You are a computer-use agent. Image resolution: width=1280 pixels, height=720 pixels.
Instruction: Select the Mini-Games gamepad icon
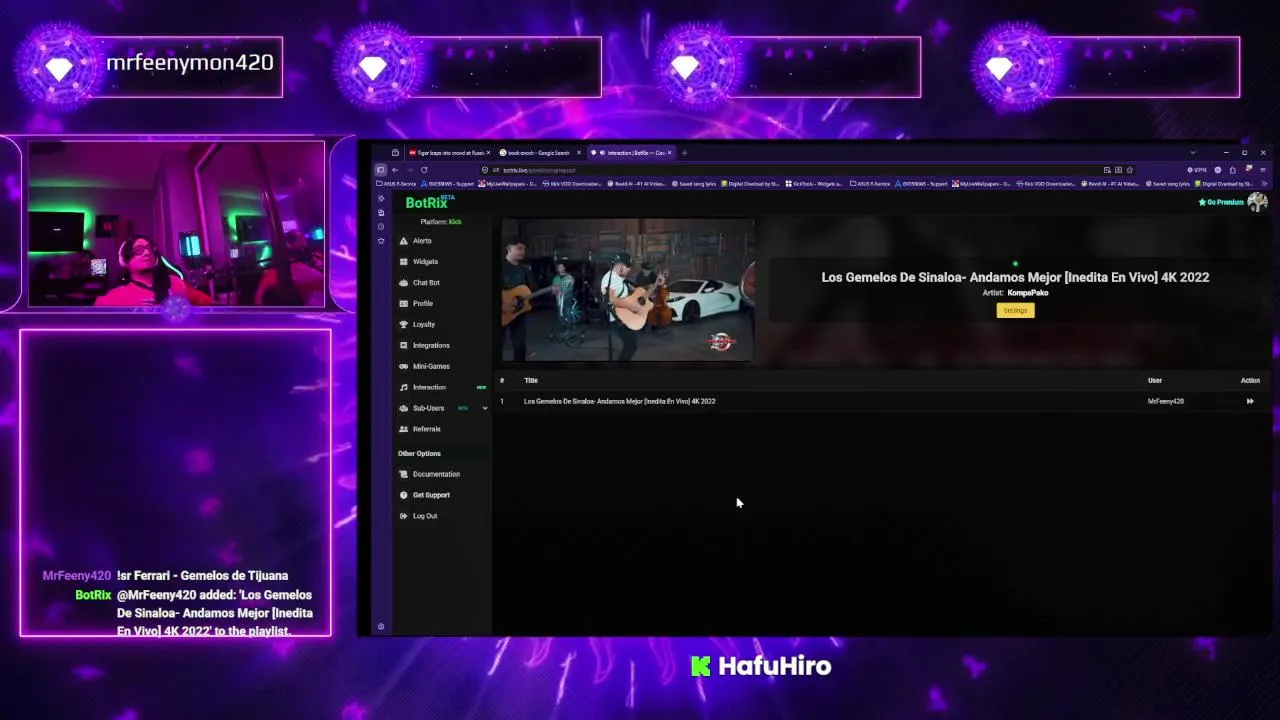point(403,367)
